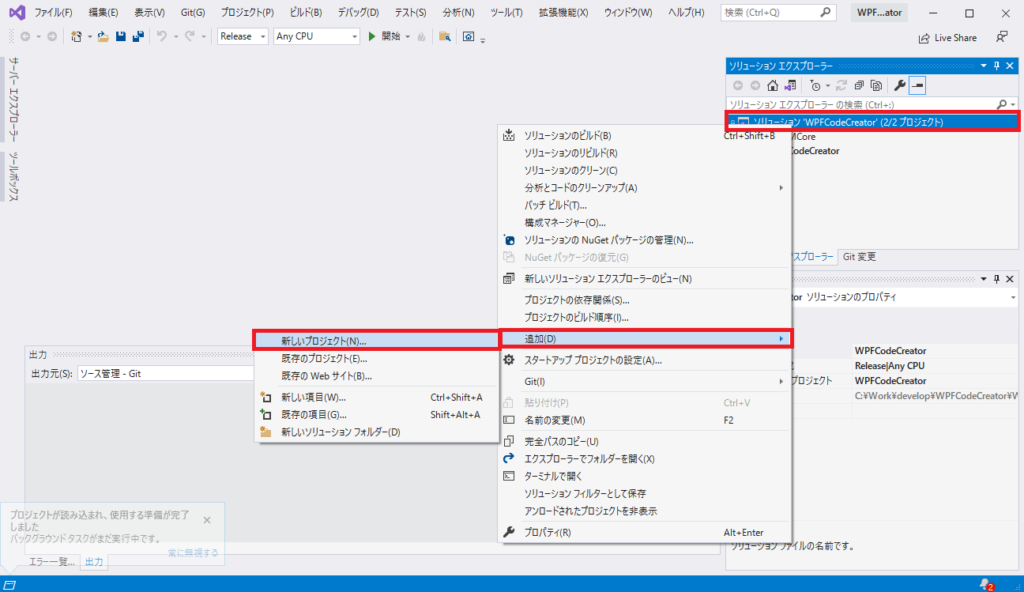The height and width of the screenshot is (592, 1024).
Task: Click the find in files toolbar icon
Action: (x=445, y=37)
